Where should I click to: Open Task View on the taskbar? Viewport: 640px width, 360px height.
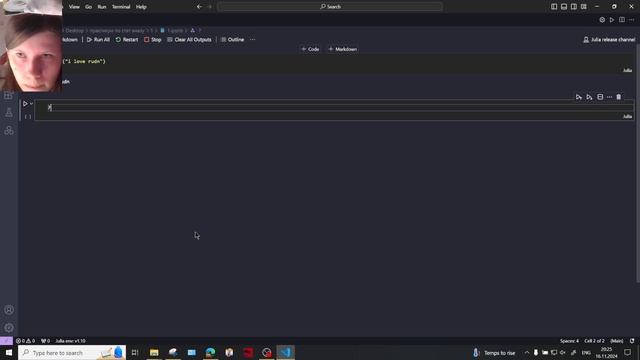pos(135,352)
